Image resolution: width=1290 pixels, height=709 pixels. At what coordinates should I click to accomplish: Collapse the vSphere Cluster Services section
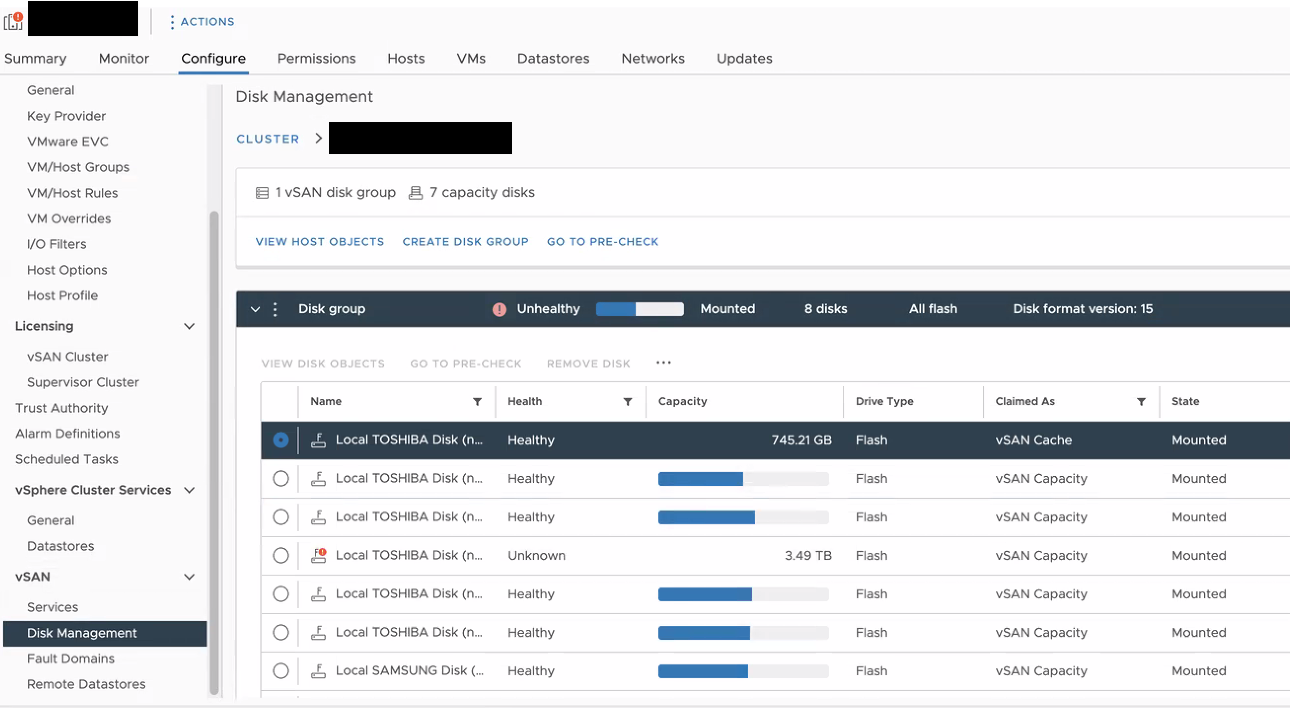tap(189, 490)
